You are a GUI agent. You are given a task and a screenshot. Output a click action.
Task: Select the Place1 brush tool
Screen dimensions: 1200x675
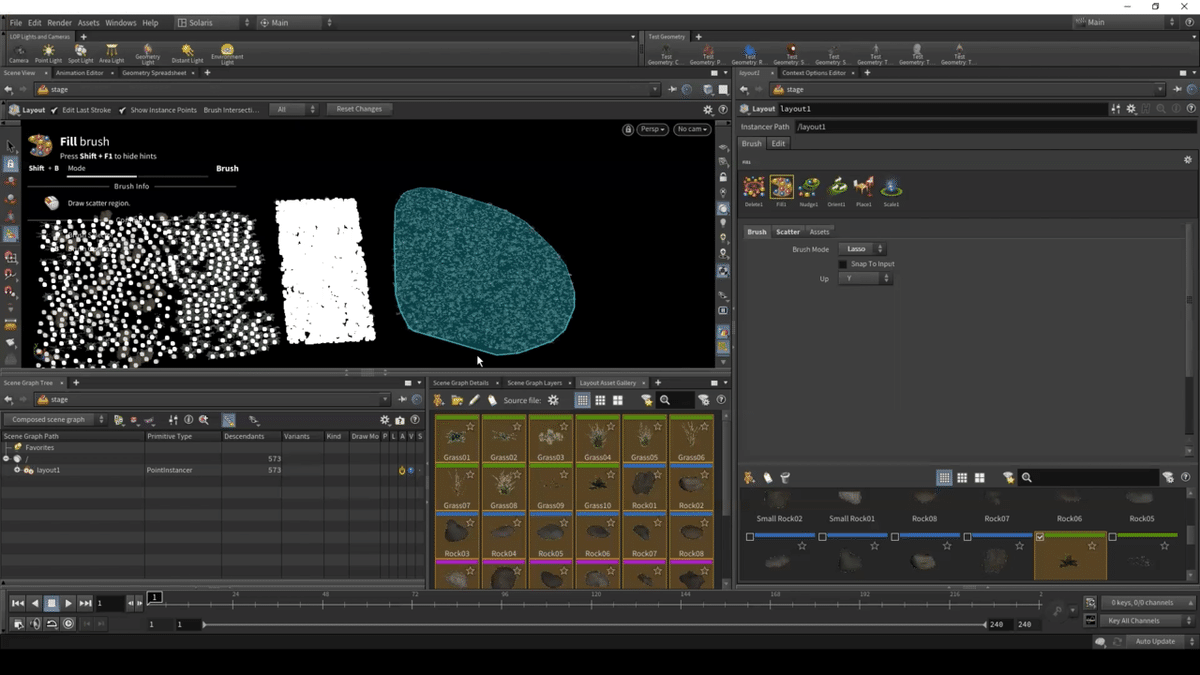pyautogui.click(x=864, y=187)
